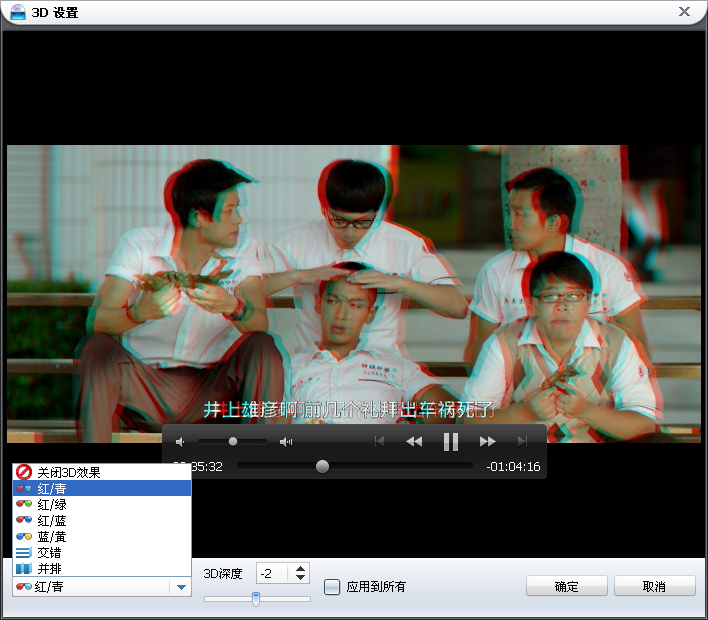The image size is (708, 620).
Task: Cancel with the 取消 button
Action: pos(654,586)
